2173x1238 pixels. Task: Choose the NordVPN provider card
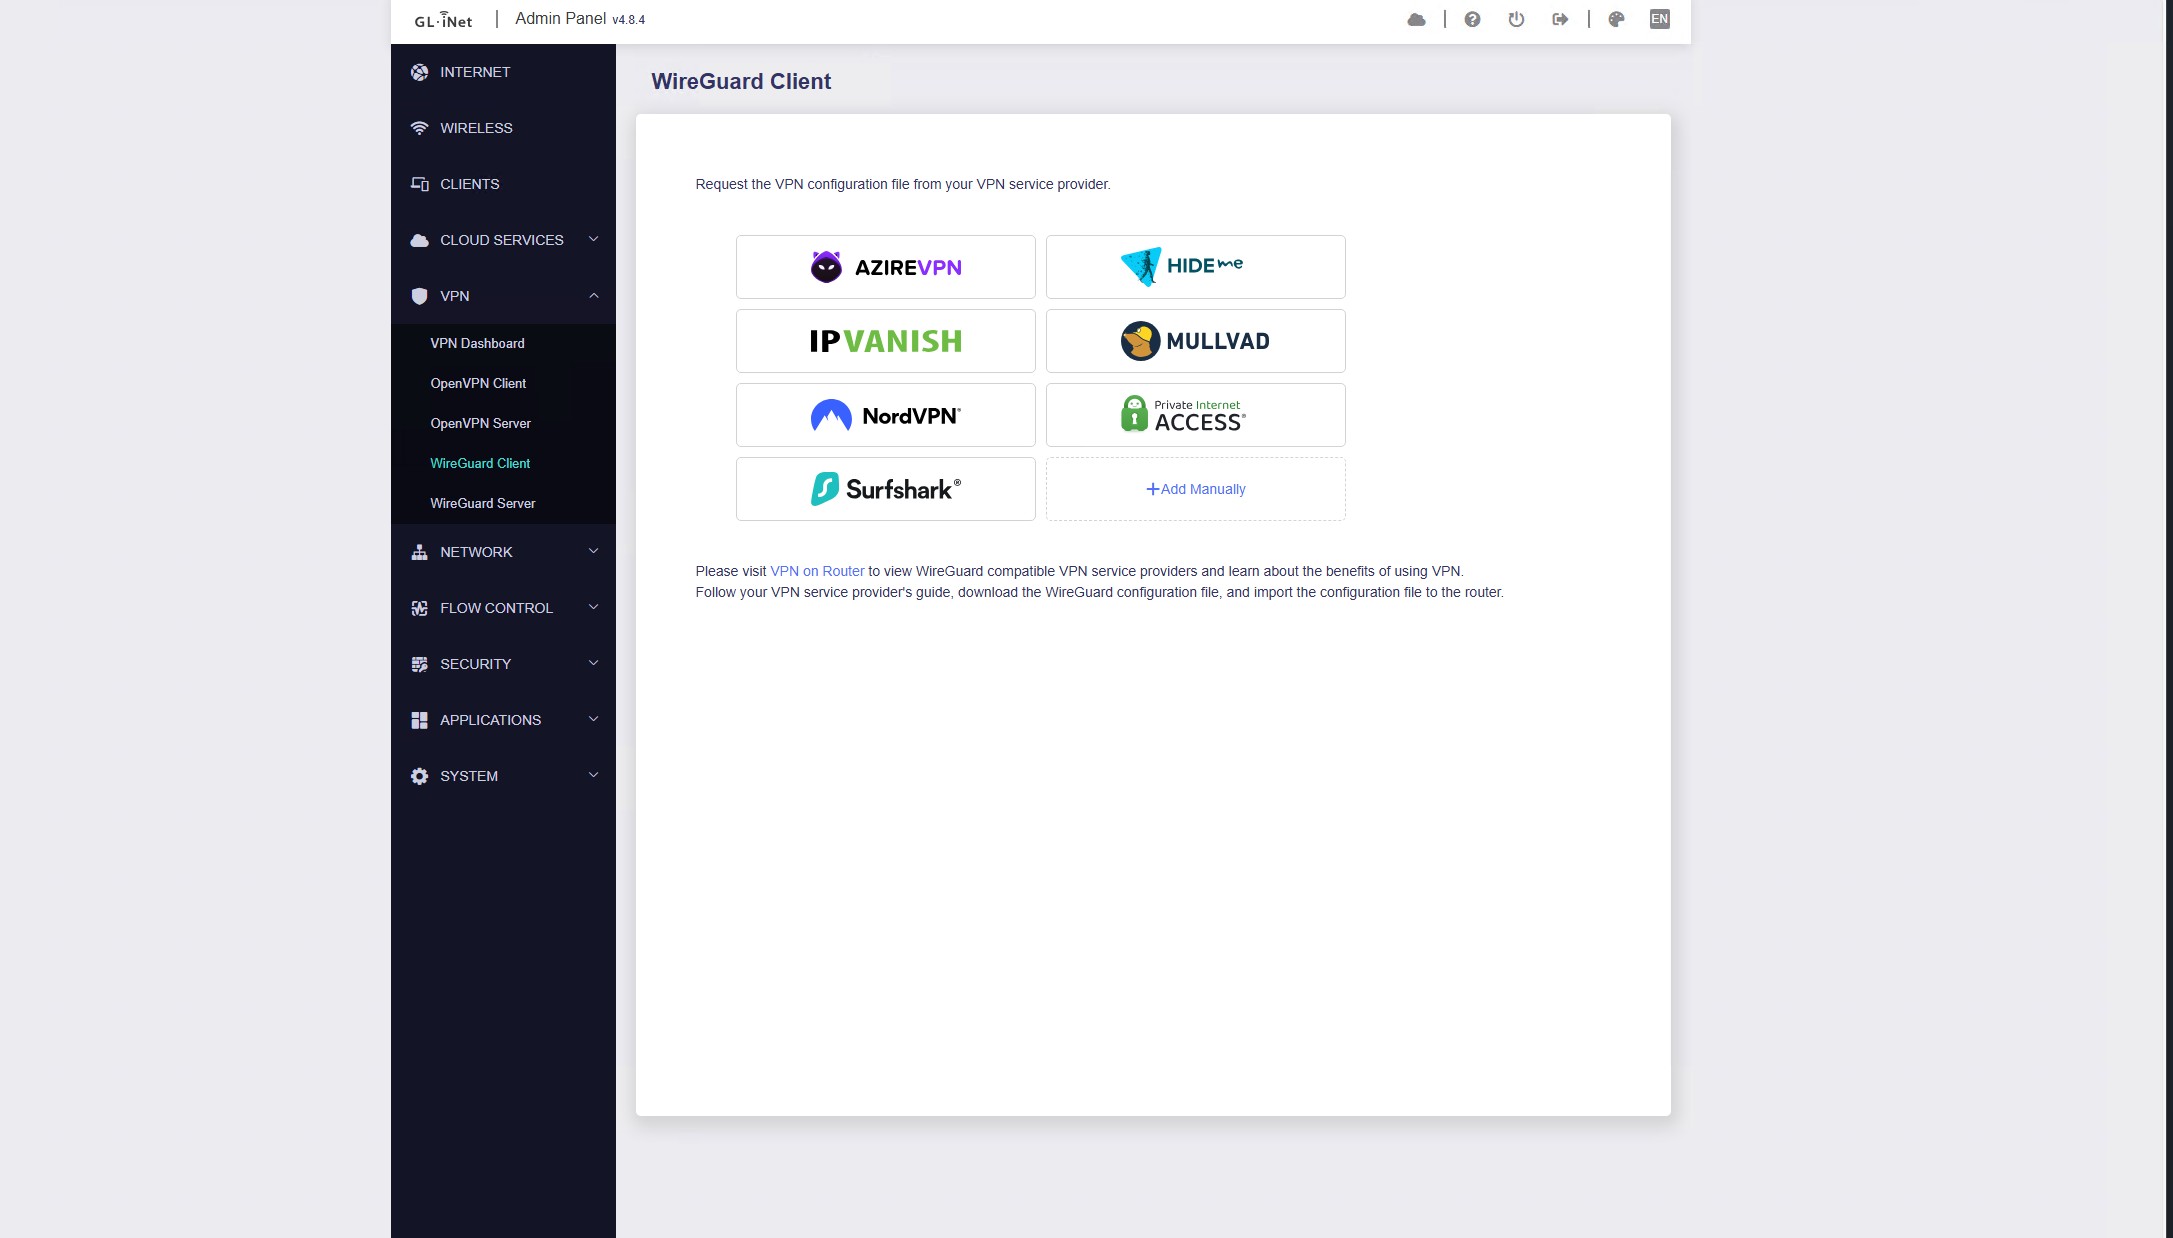click(x=885, y=415)
